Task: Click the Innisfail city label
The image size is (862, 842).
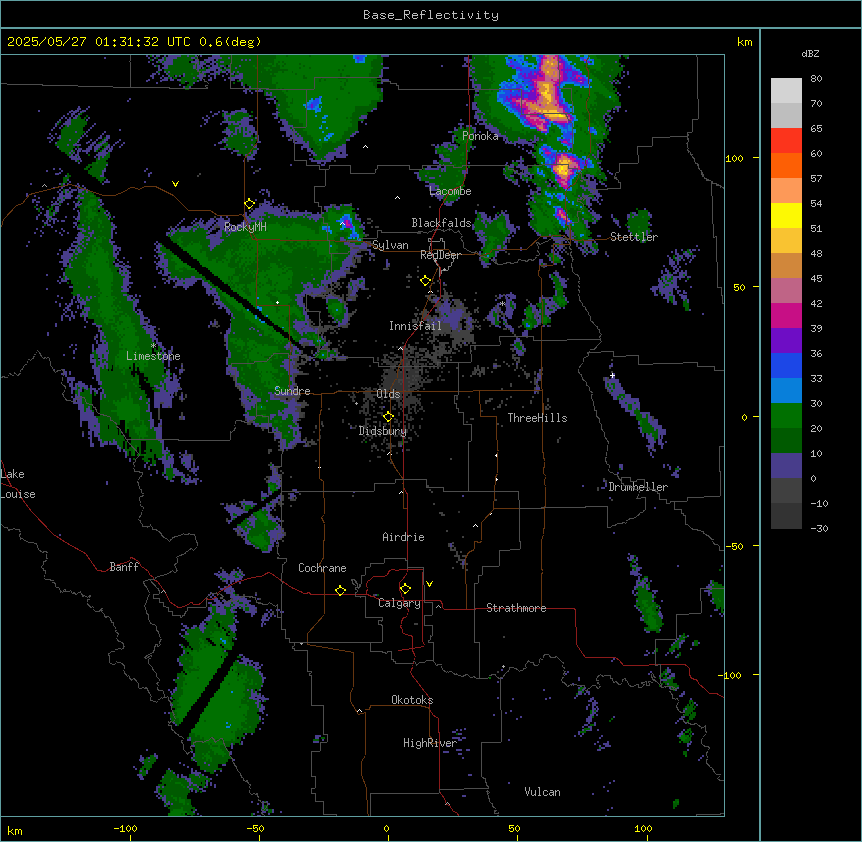Action: point(415,326)
